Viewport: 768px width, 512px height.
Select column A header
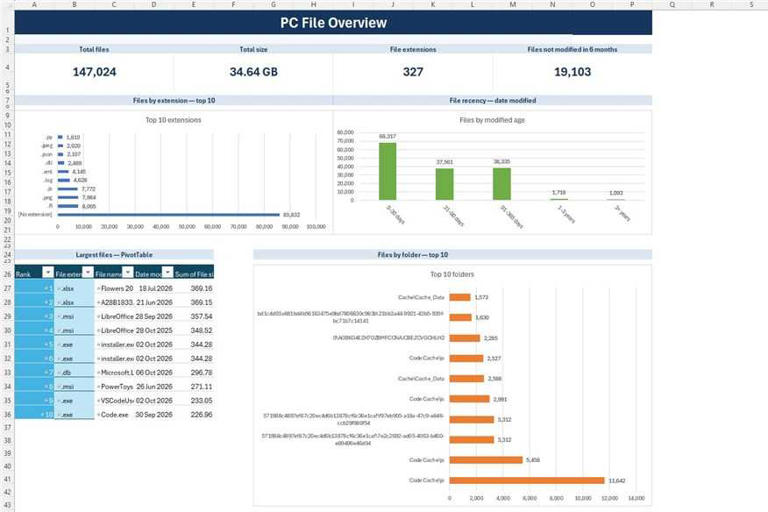pyautogui.click(x=34, y=4)
